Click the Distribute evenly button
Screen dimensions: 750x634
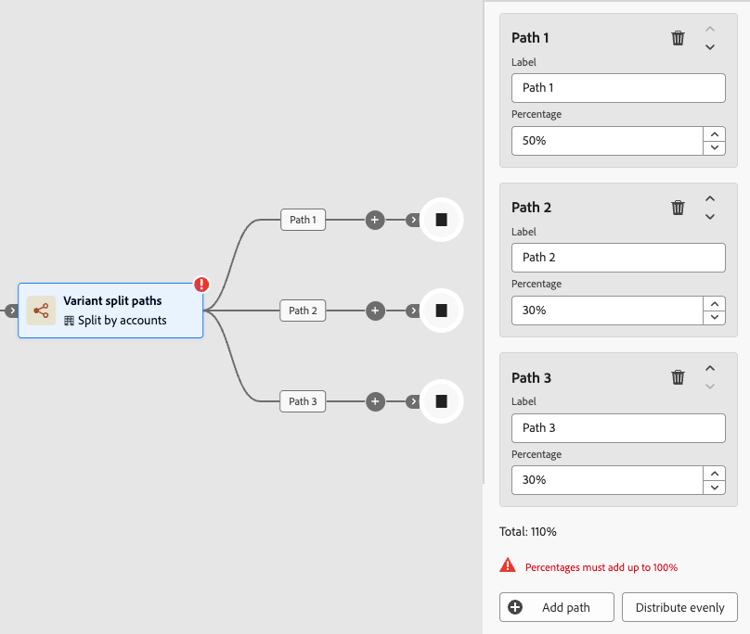680,607
